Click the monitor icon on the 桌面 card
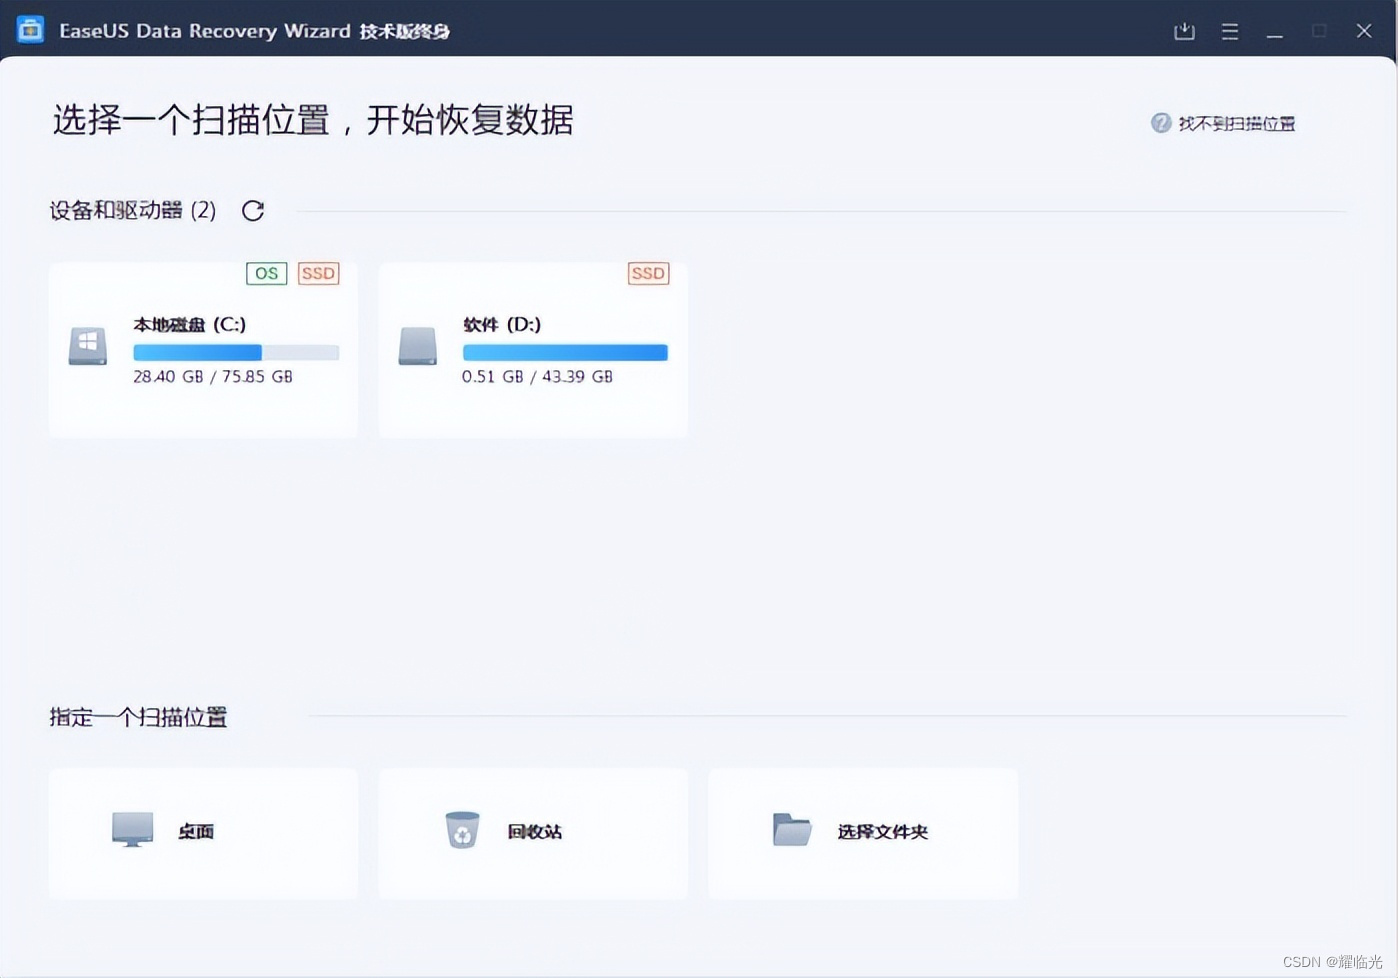 tap(133, 830)
